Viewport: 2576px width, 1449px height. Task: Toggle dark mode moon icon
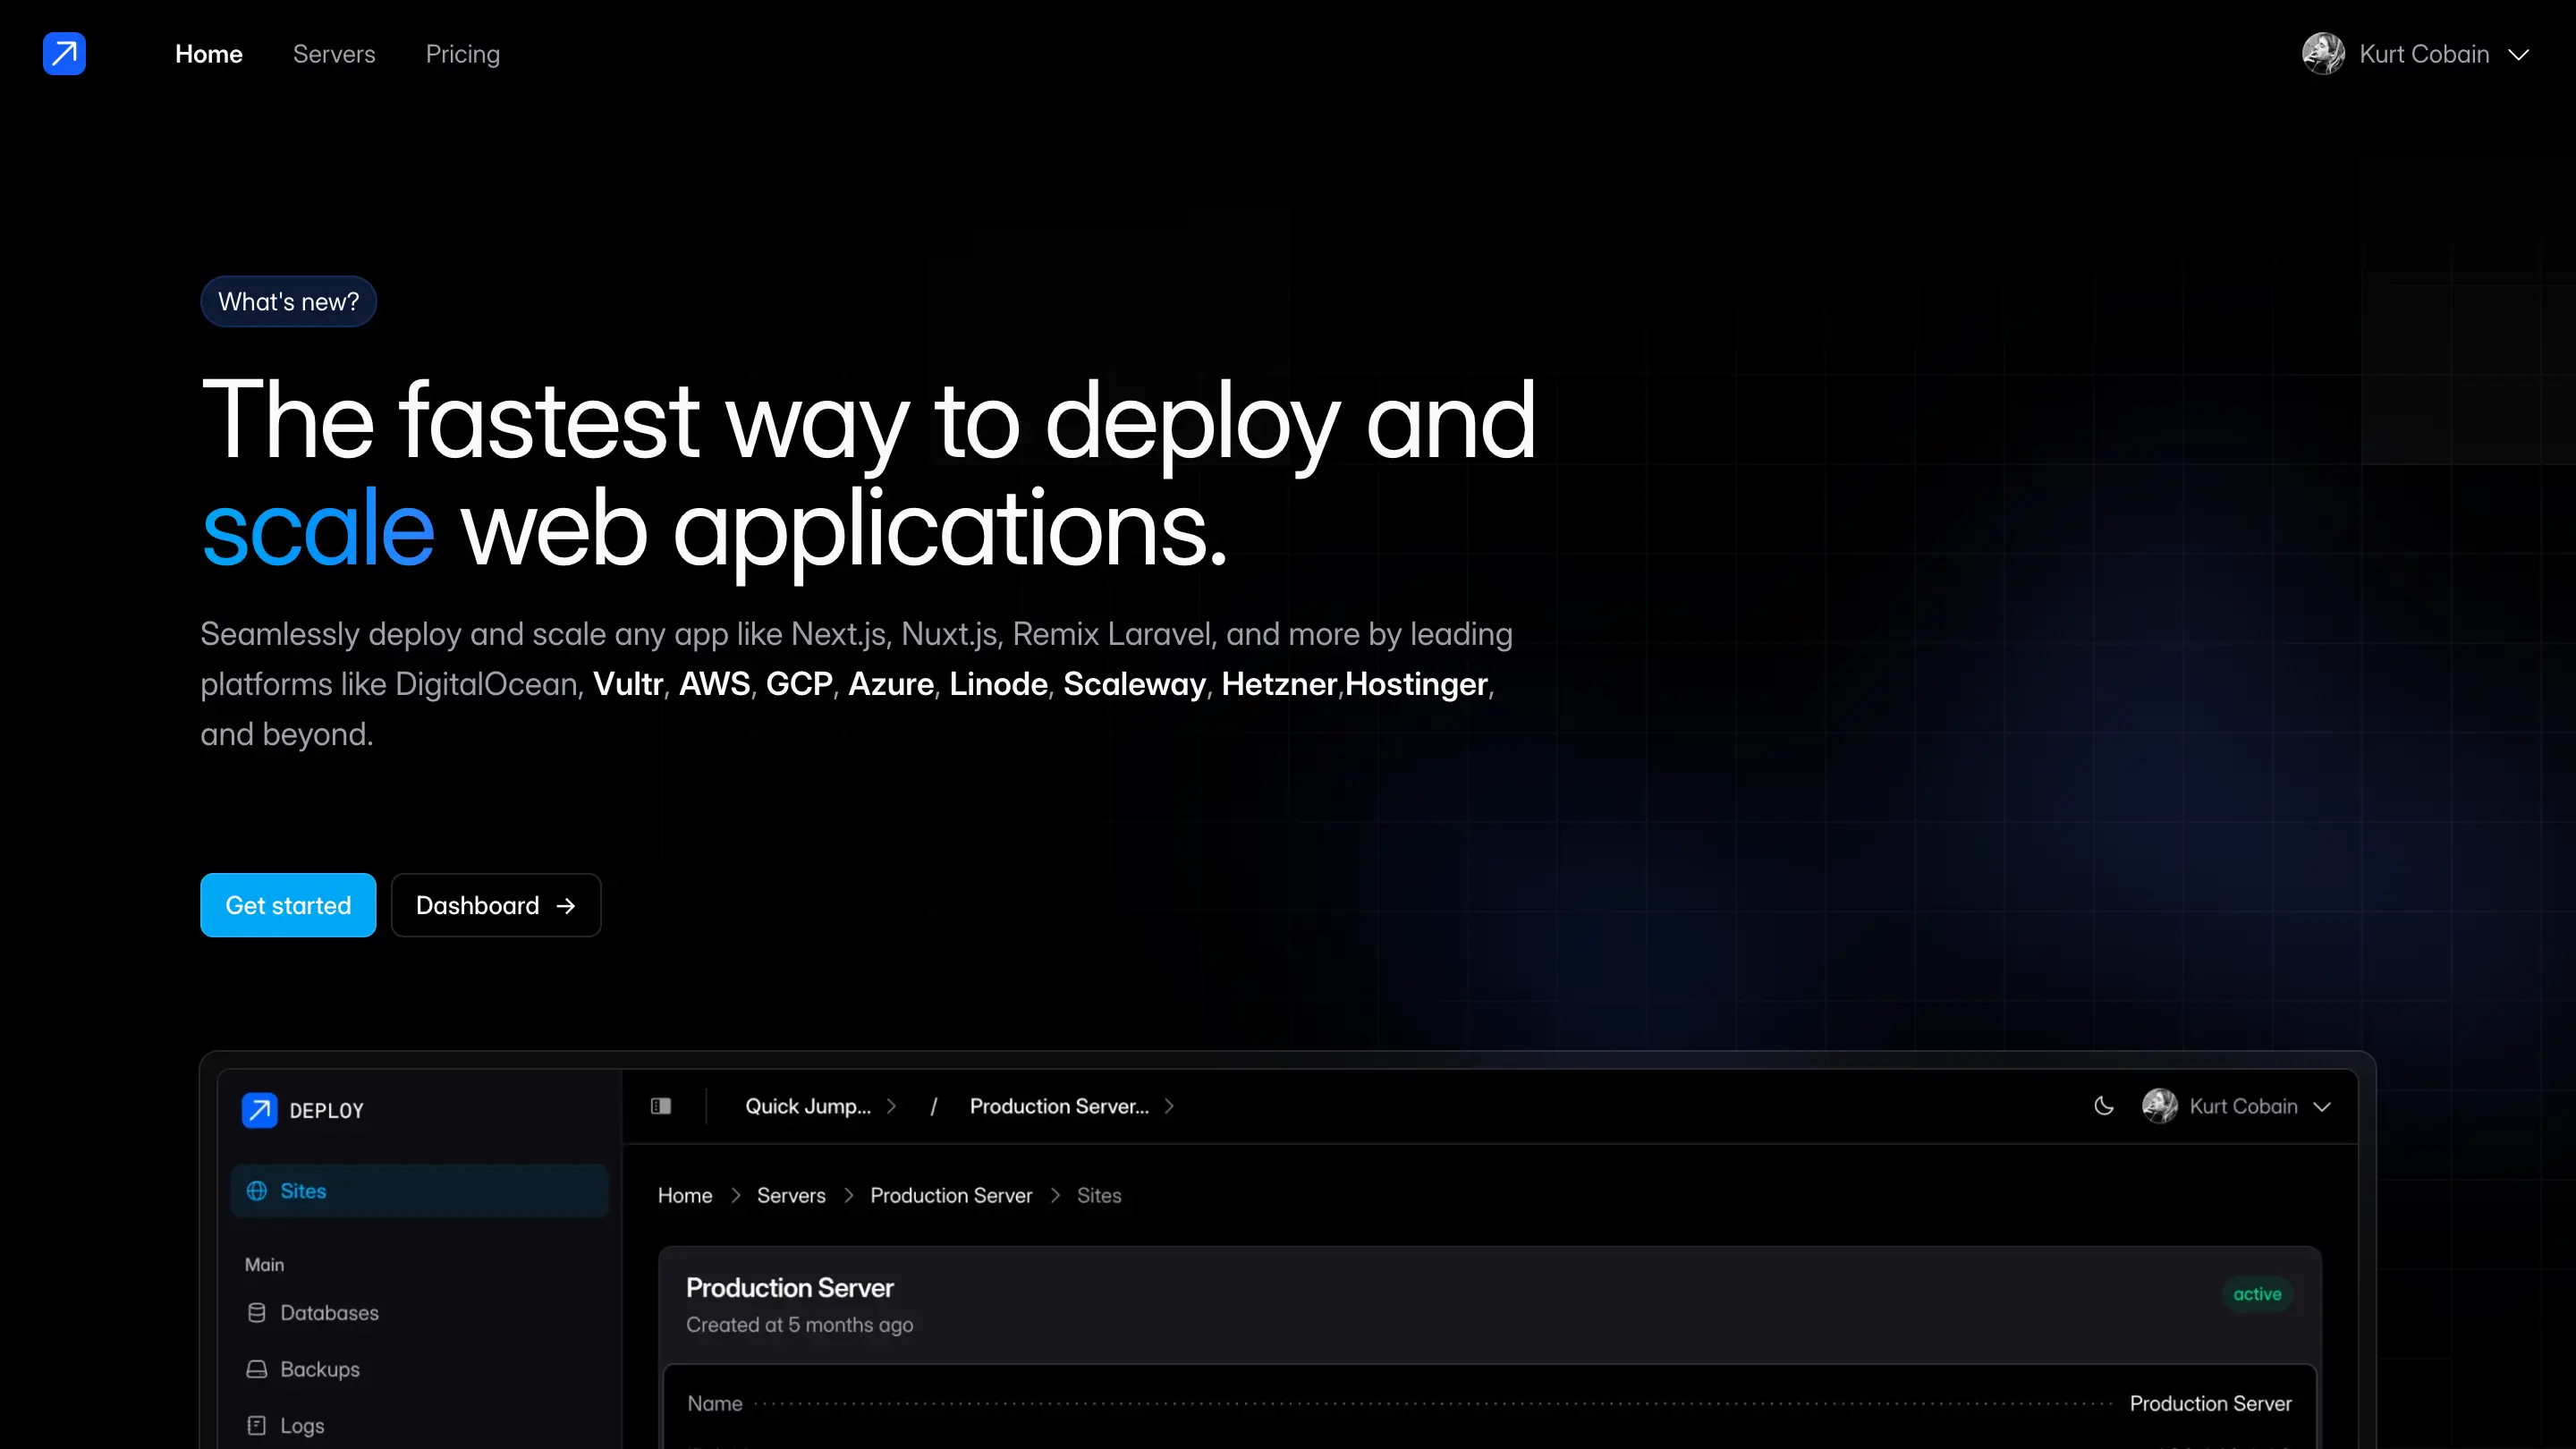click(2104, 1106)
